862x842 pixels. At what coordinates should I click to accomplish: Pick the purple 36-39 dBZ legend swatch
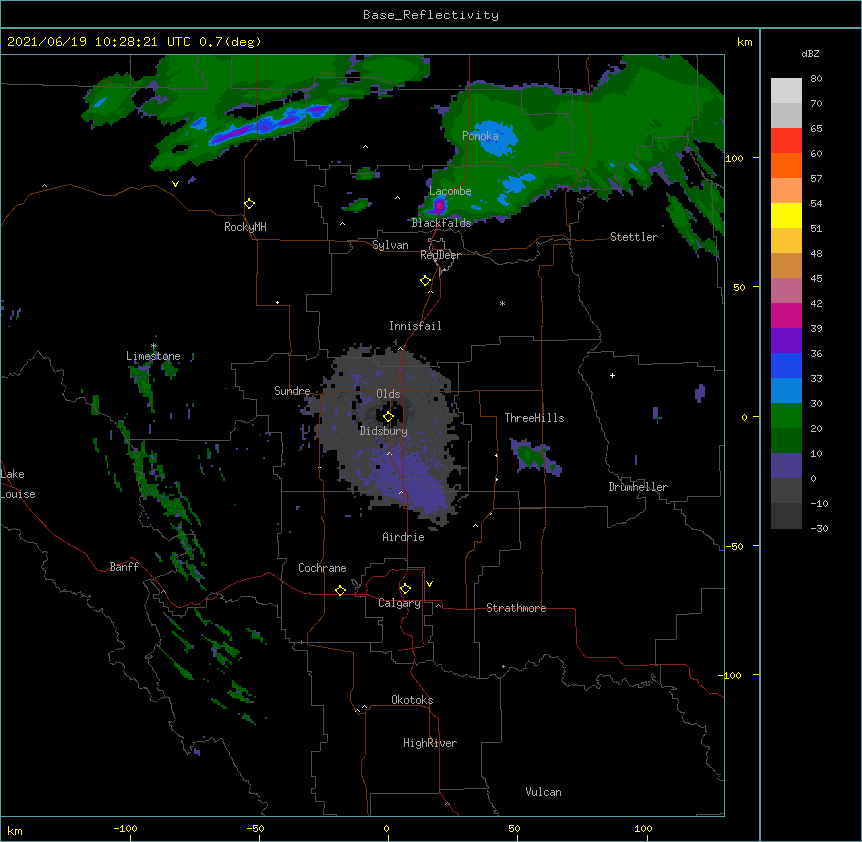point(786,340)
